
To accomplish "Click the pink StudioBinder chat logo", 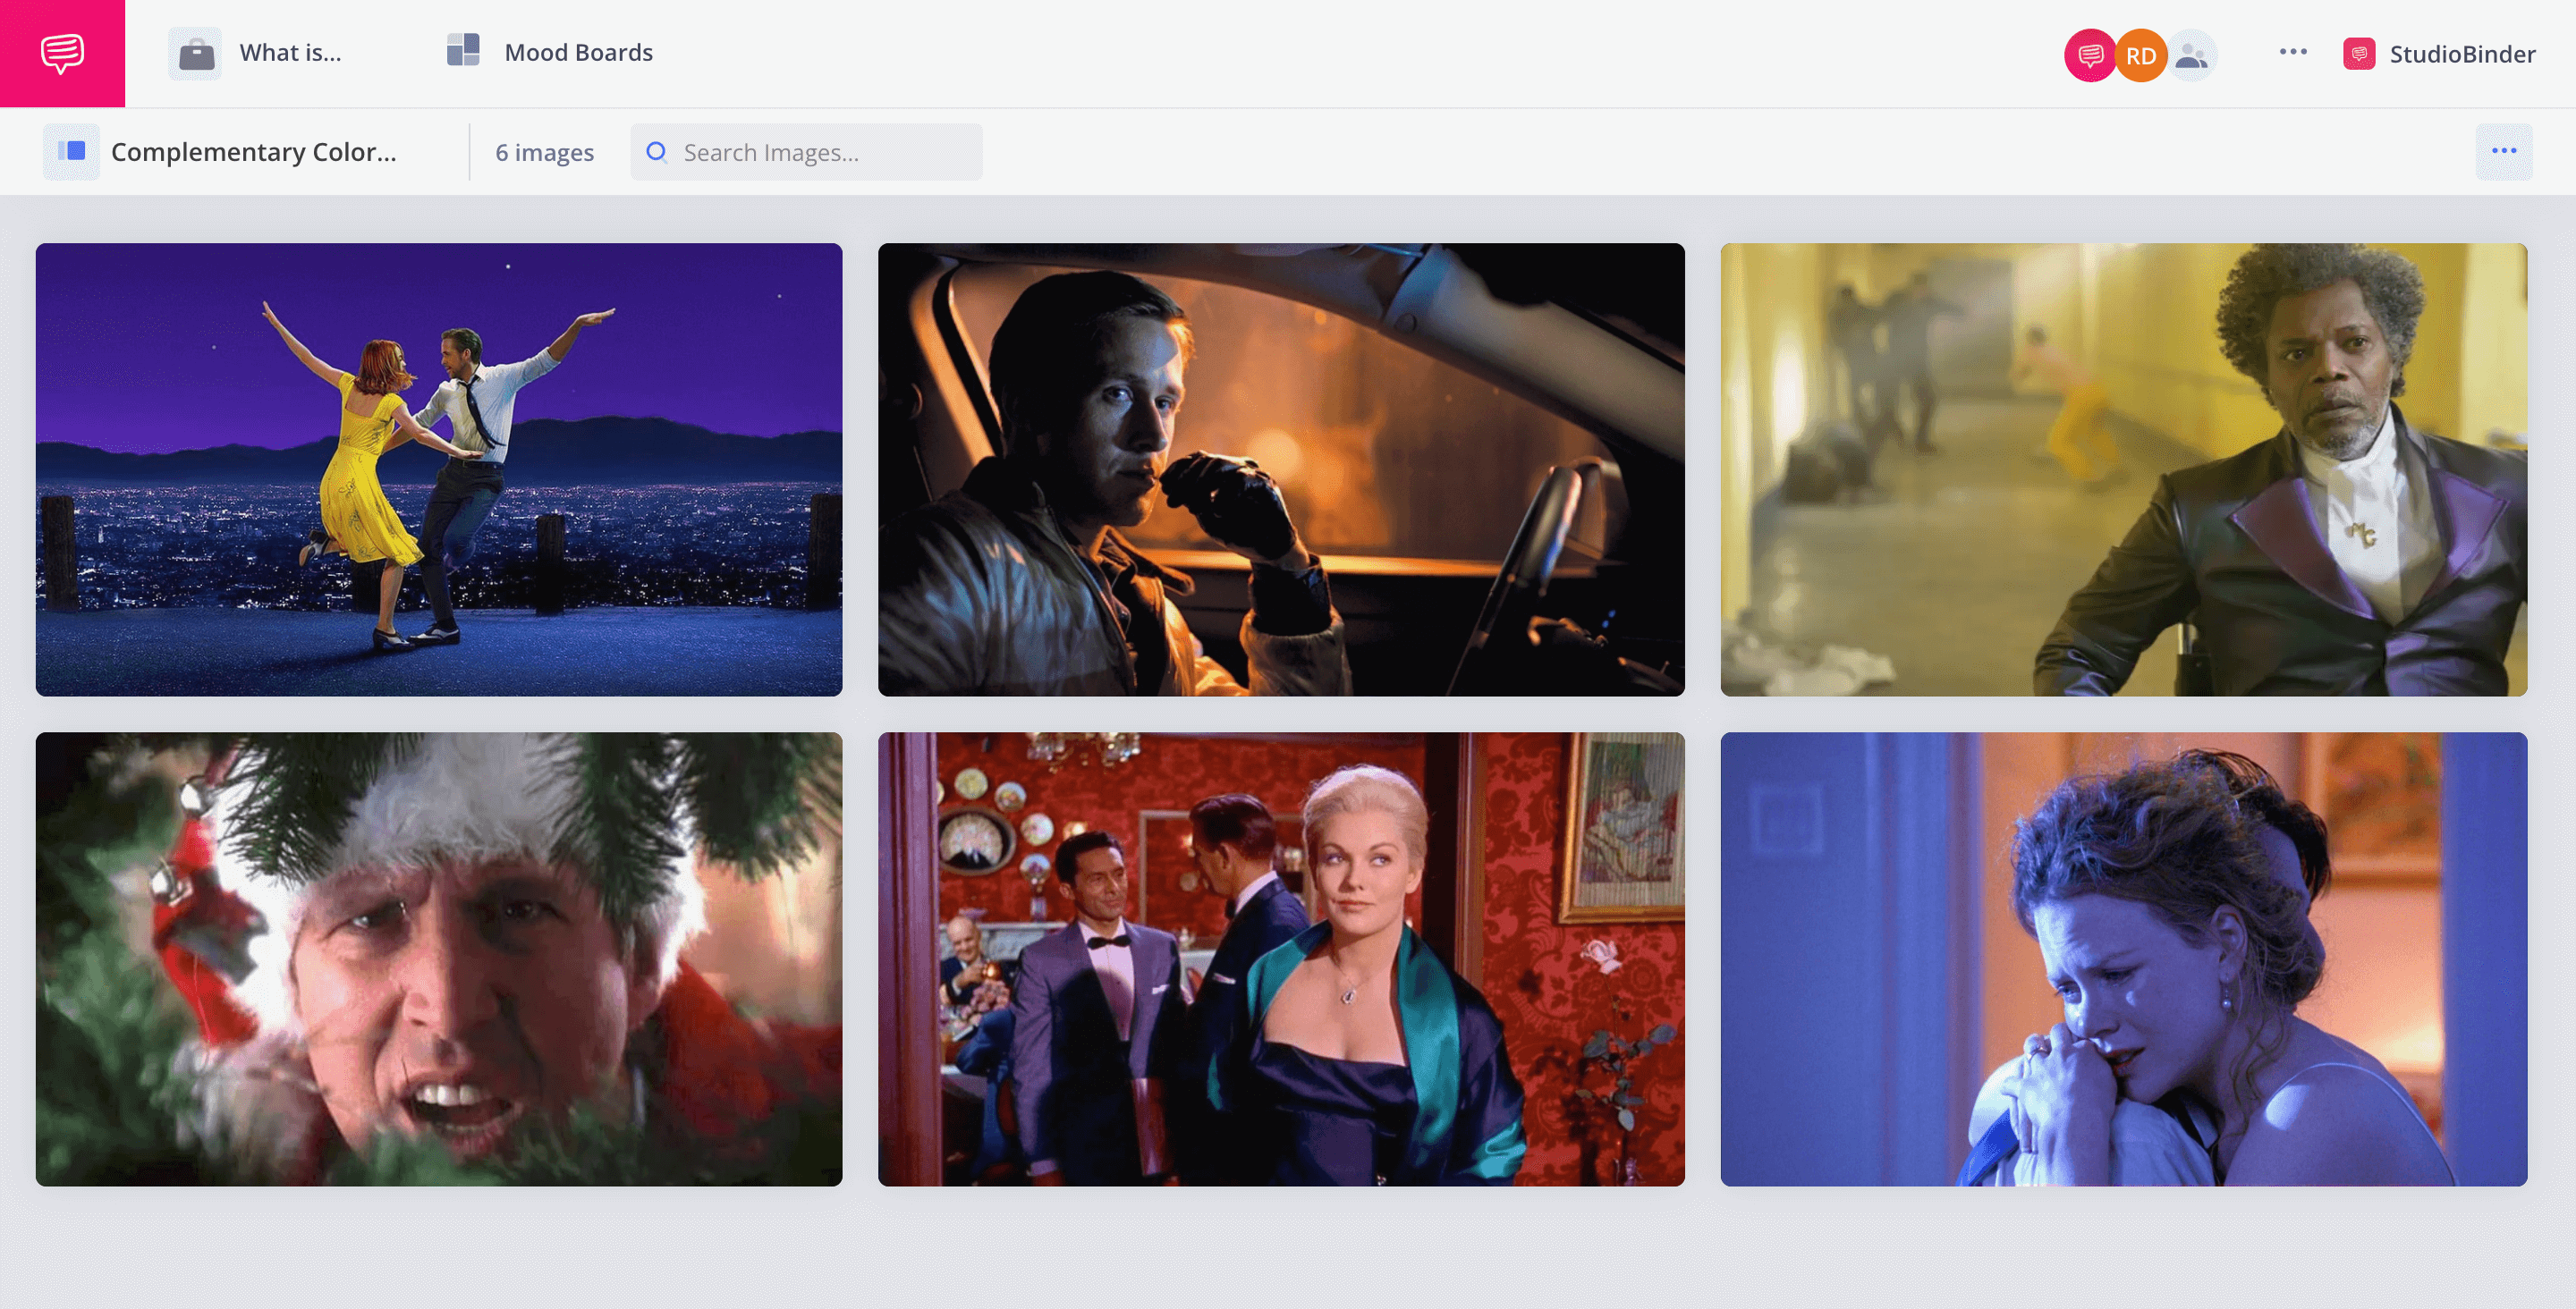I will click(62, 53).
